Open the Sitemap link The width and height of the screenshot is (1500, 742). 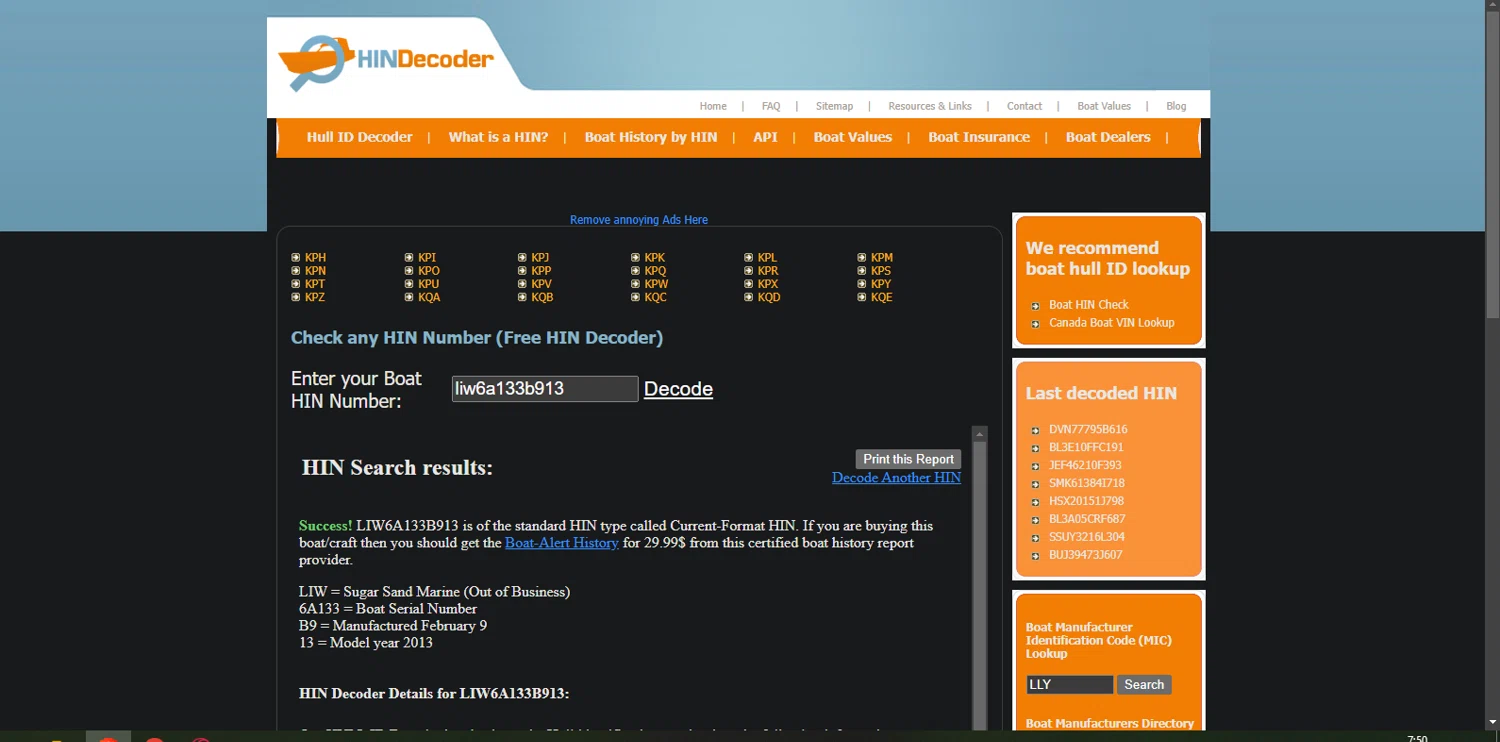[x=834, y=106]
